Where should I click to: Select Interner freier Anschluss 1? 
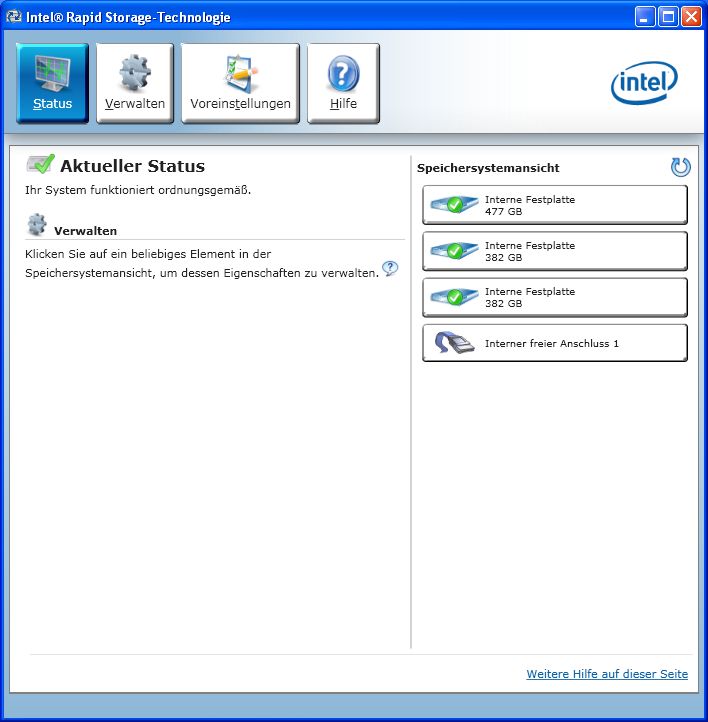click(x=555, y=343)
